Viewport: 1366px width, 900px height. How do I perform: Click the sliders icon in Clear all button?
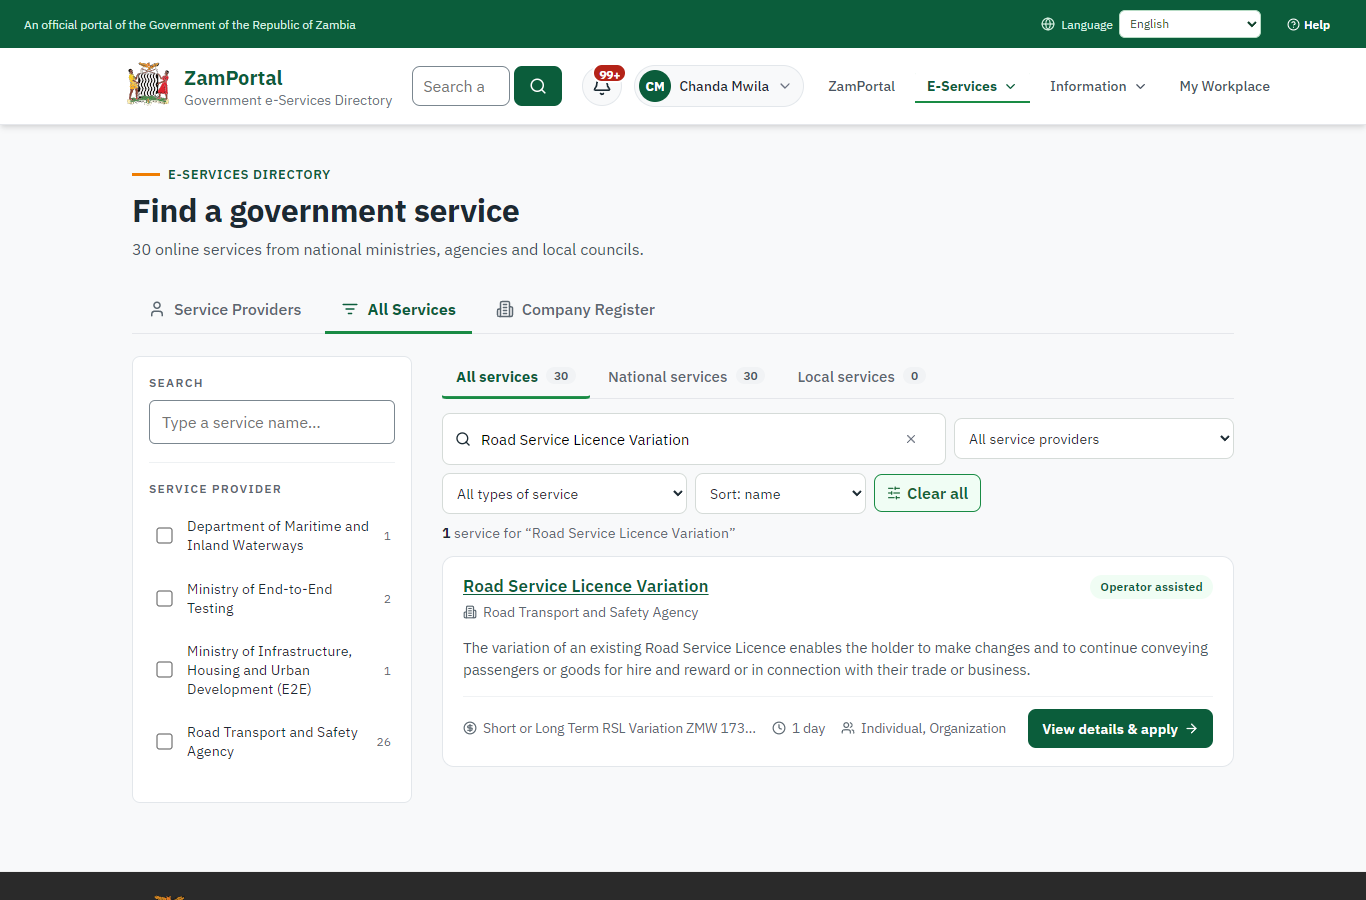(x=894, y=493)
